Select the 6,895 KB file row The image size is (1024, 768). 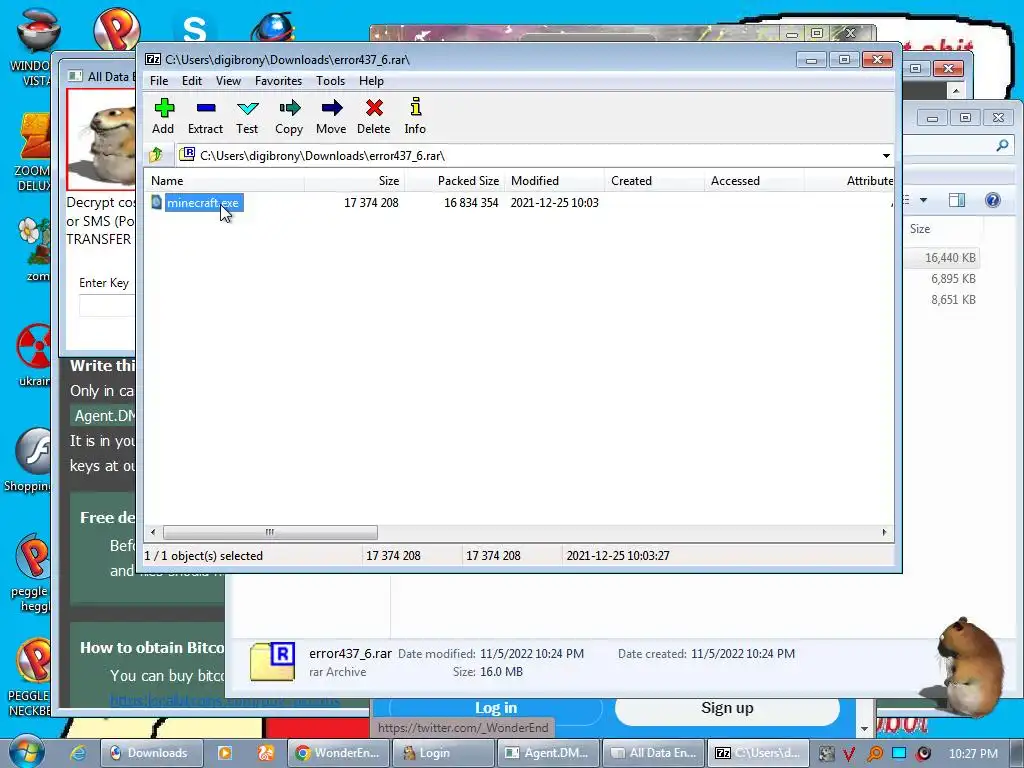pos(942,279)
